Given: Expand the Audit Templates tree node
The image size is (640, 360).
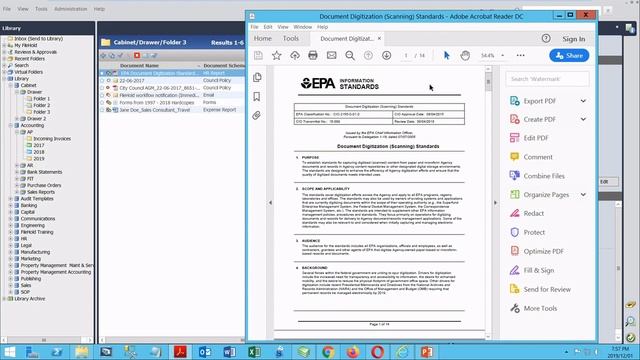Looking at the screenshot, I should (11, 199).
